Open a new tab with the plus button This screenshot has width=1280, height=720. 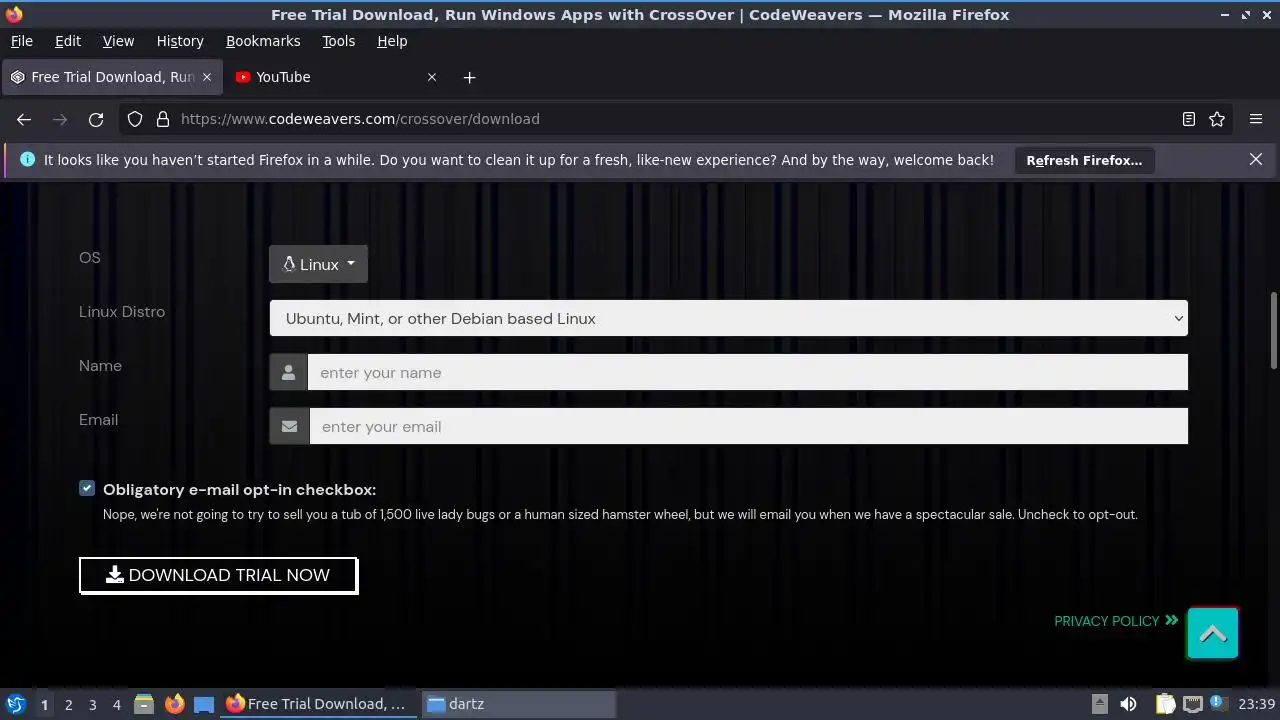pos(469,77)
